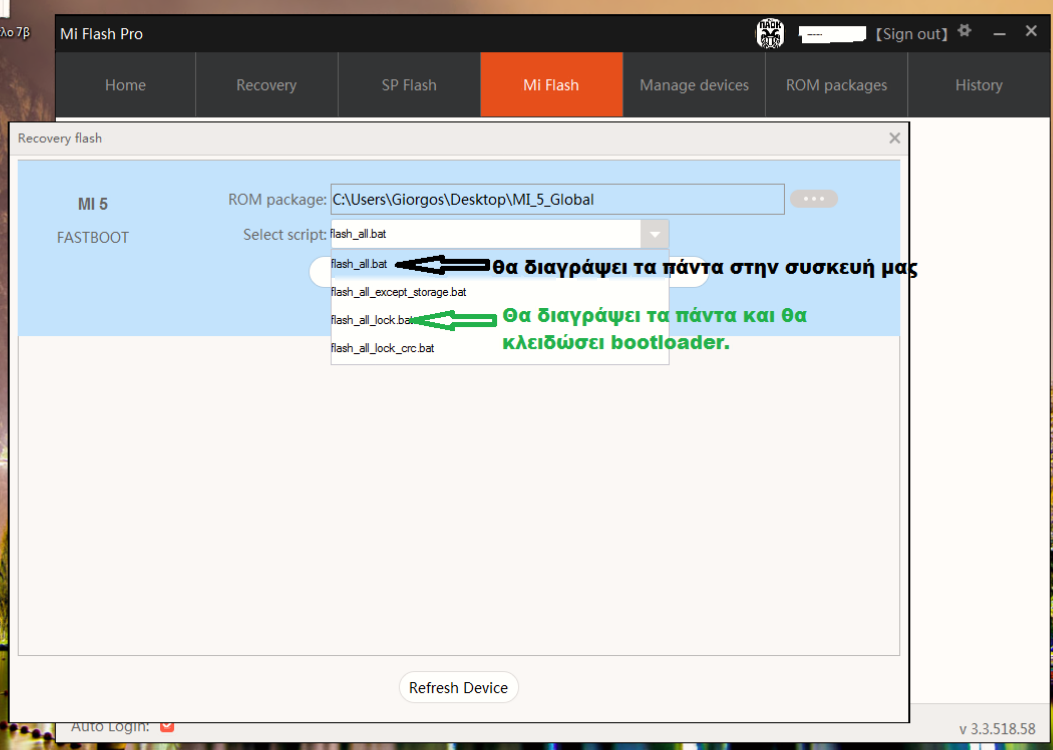This screenshot has height=750, width=1053.
Task: Open the Recovery tab
Action: [x=266, y=85]
